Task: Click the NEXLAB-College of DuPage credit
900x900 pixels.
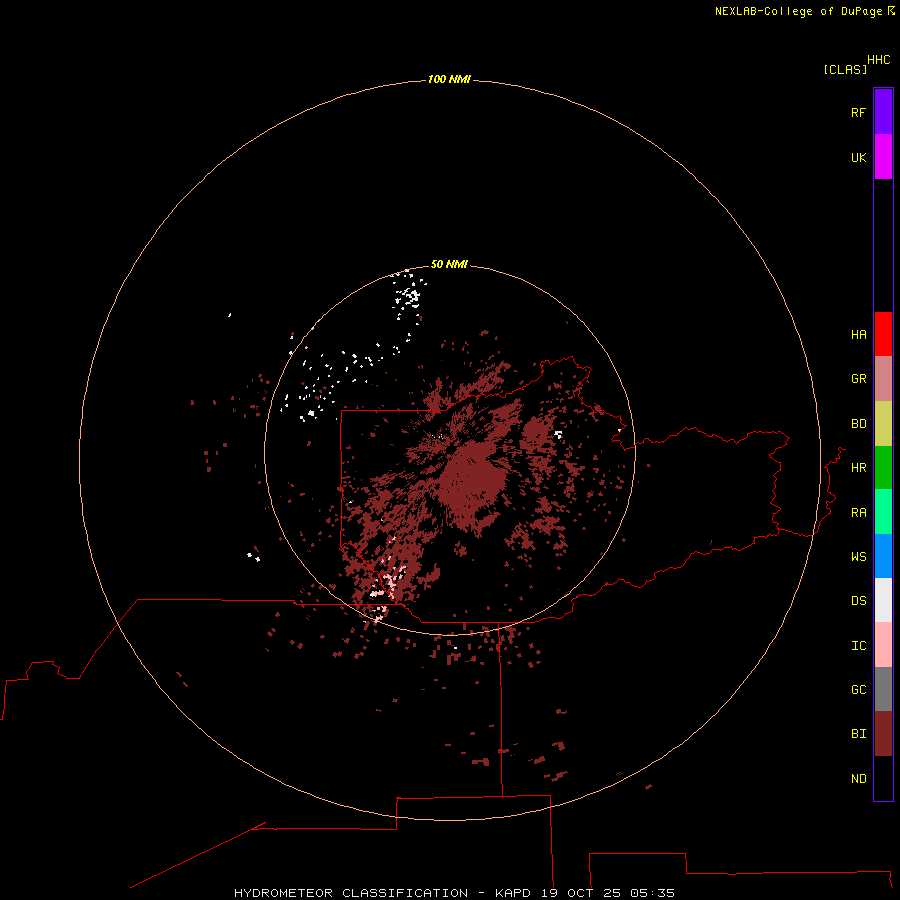Action: 798,11
